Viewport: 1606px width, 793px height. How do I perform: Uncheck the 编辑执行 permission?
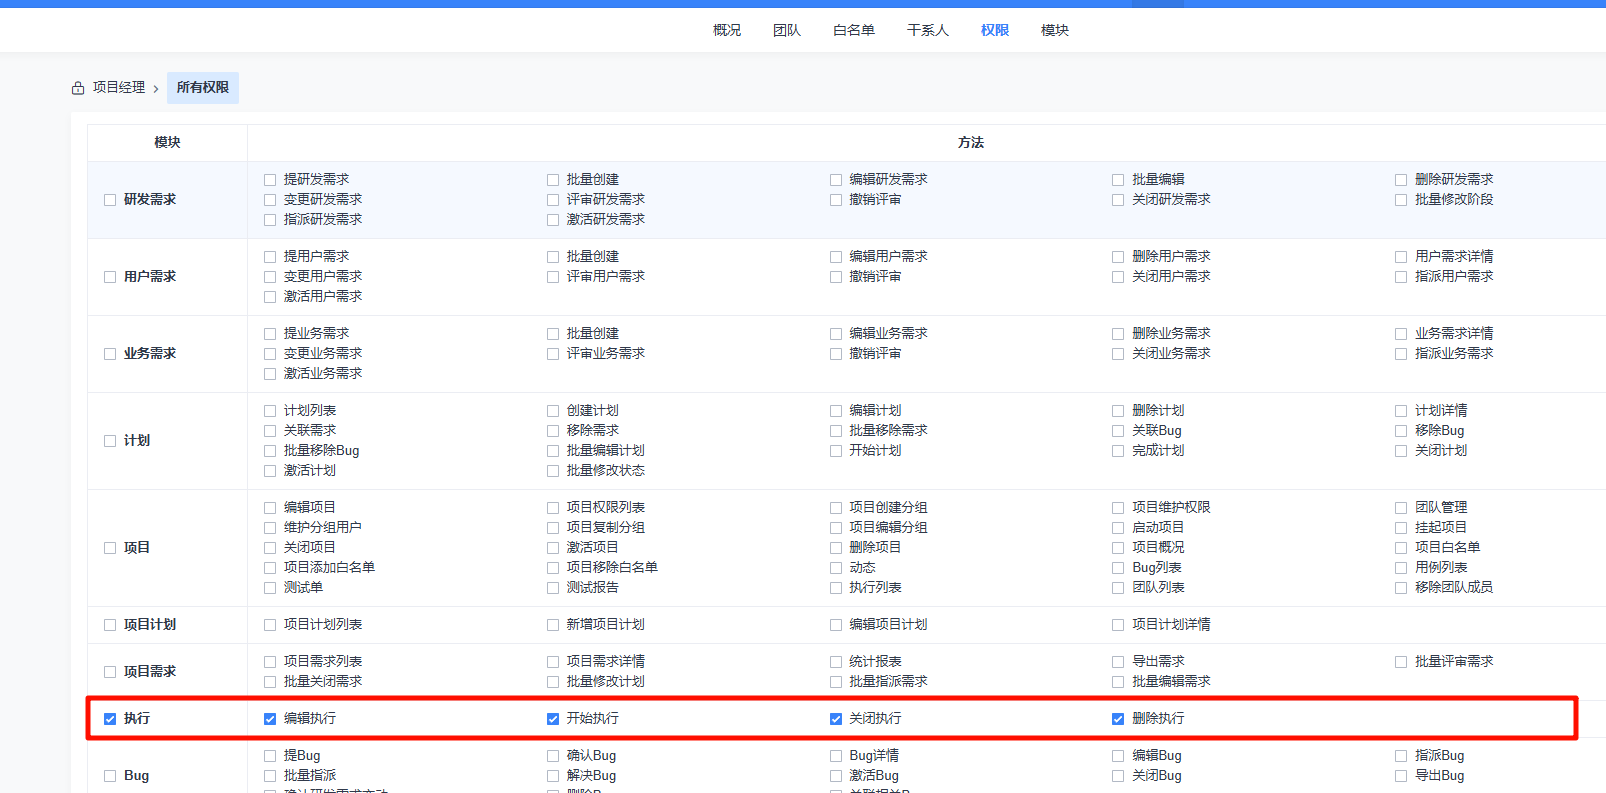[270, 719]
